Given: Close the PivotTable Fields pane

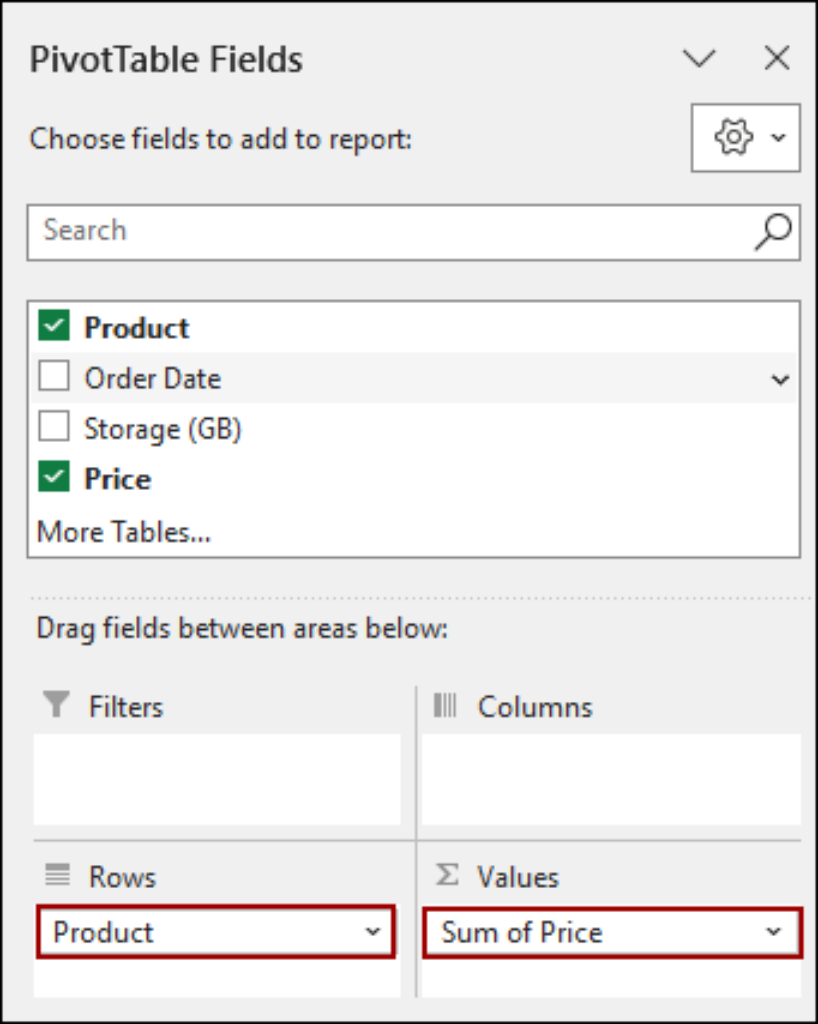Looking at the screenshot, I should (x=777, y=58).
